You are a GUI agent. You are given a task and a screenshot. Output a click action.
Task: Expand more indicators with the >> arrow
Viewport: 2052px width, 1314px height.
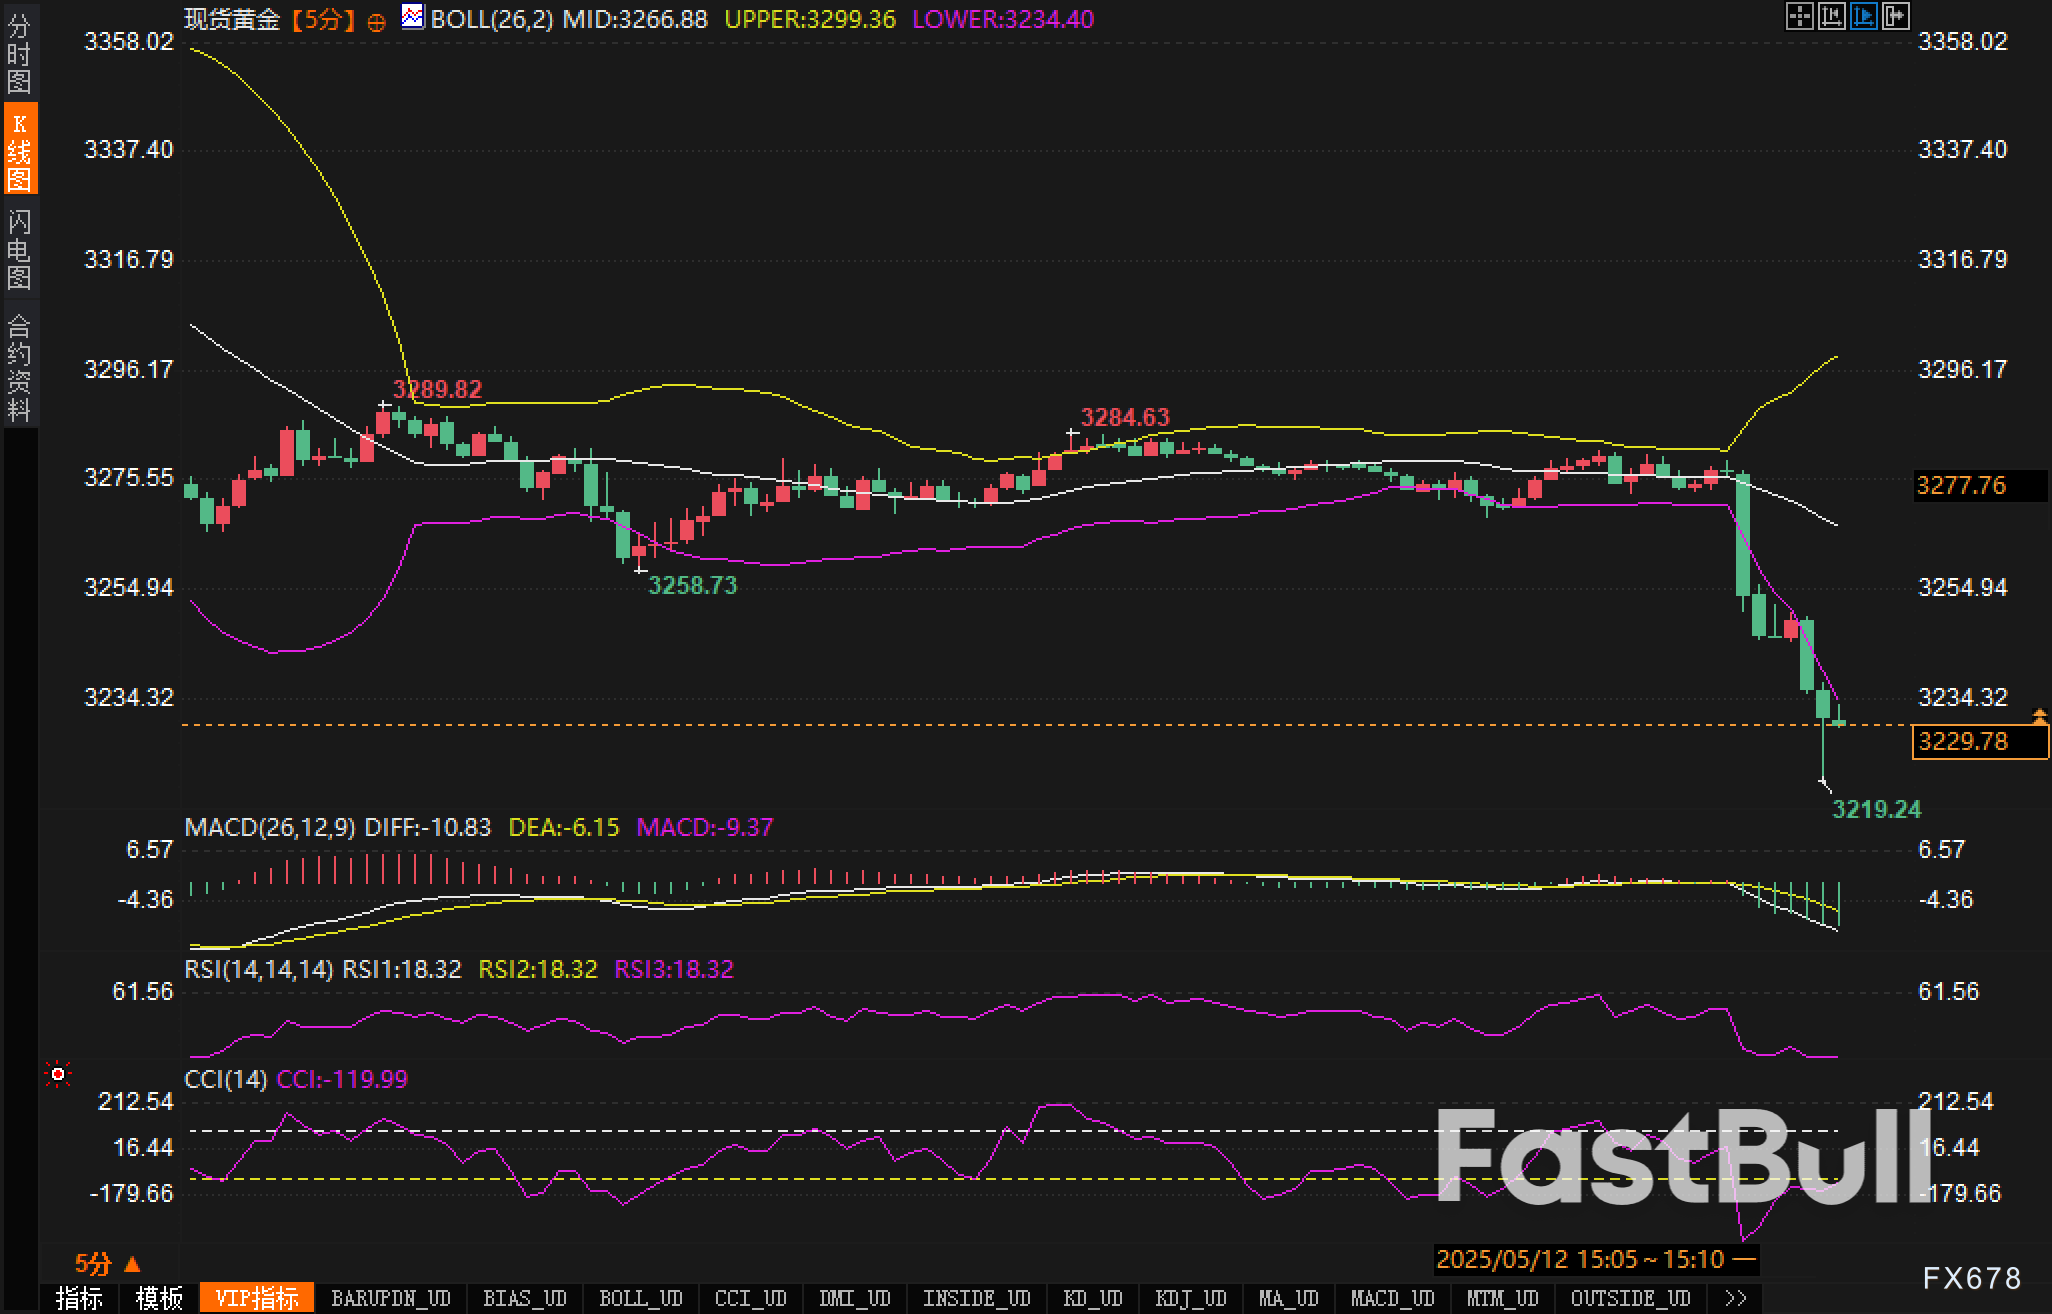click(1737, 1298)
